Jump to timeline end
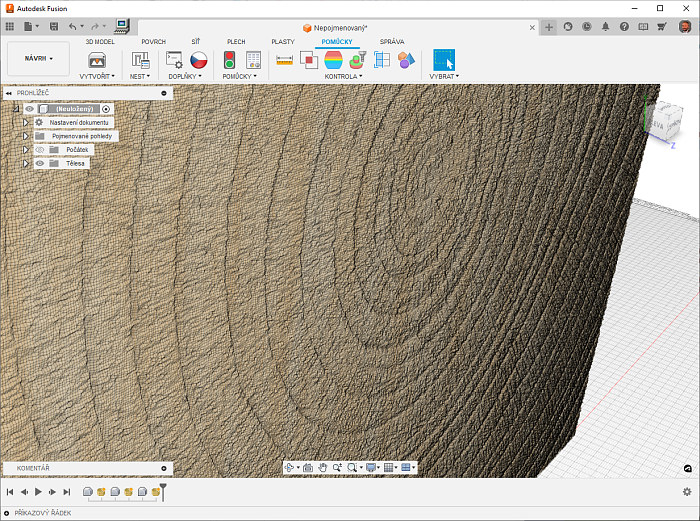700x521 pixels. click(67, 492)
